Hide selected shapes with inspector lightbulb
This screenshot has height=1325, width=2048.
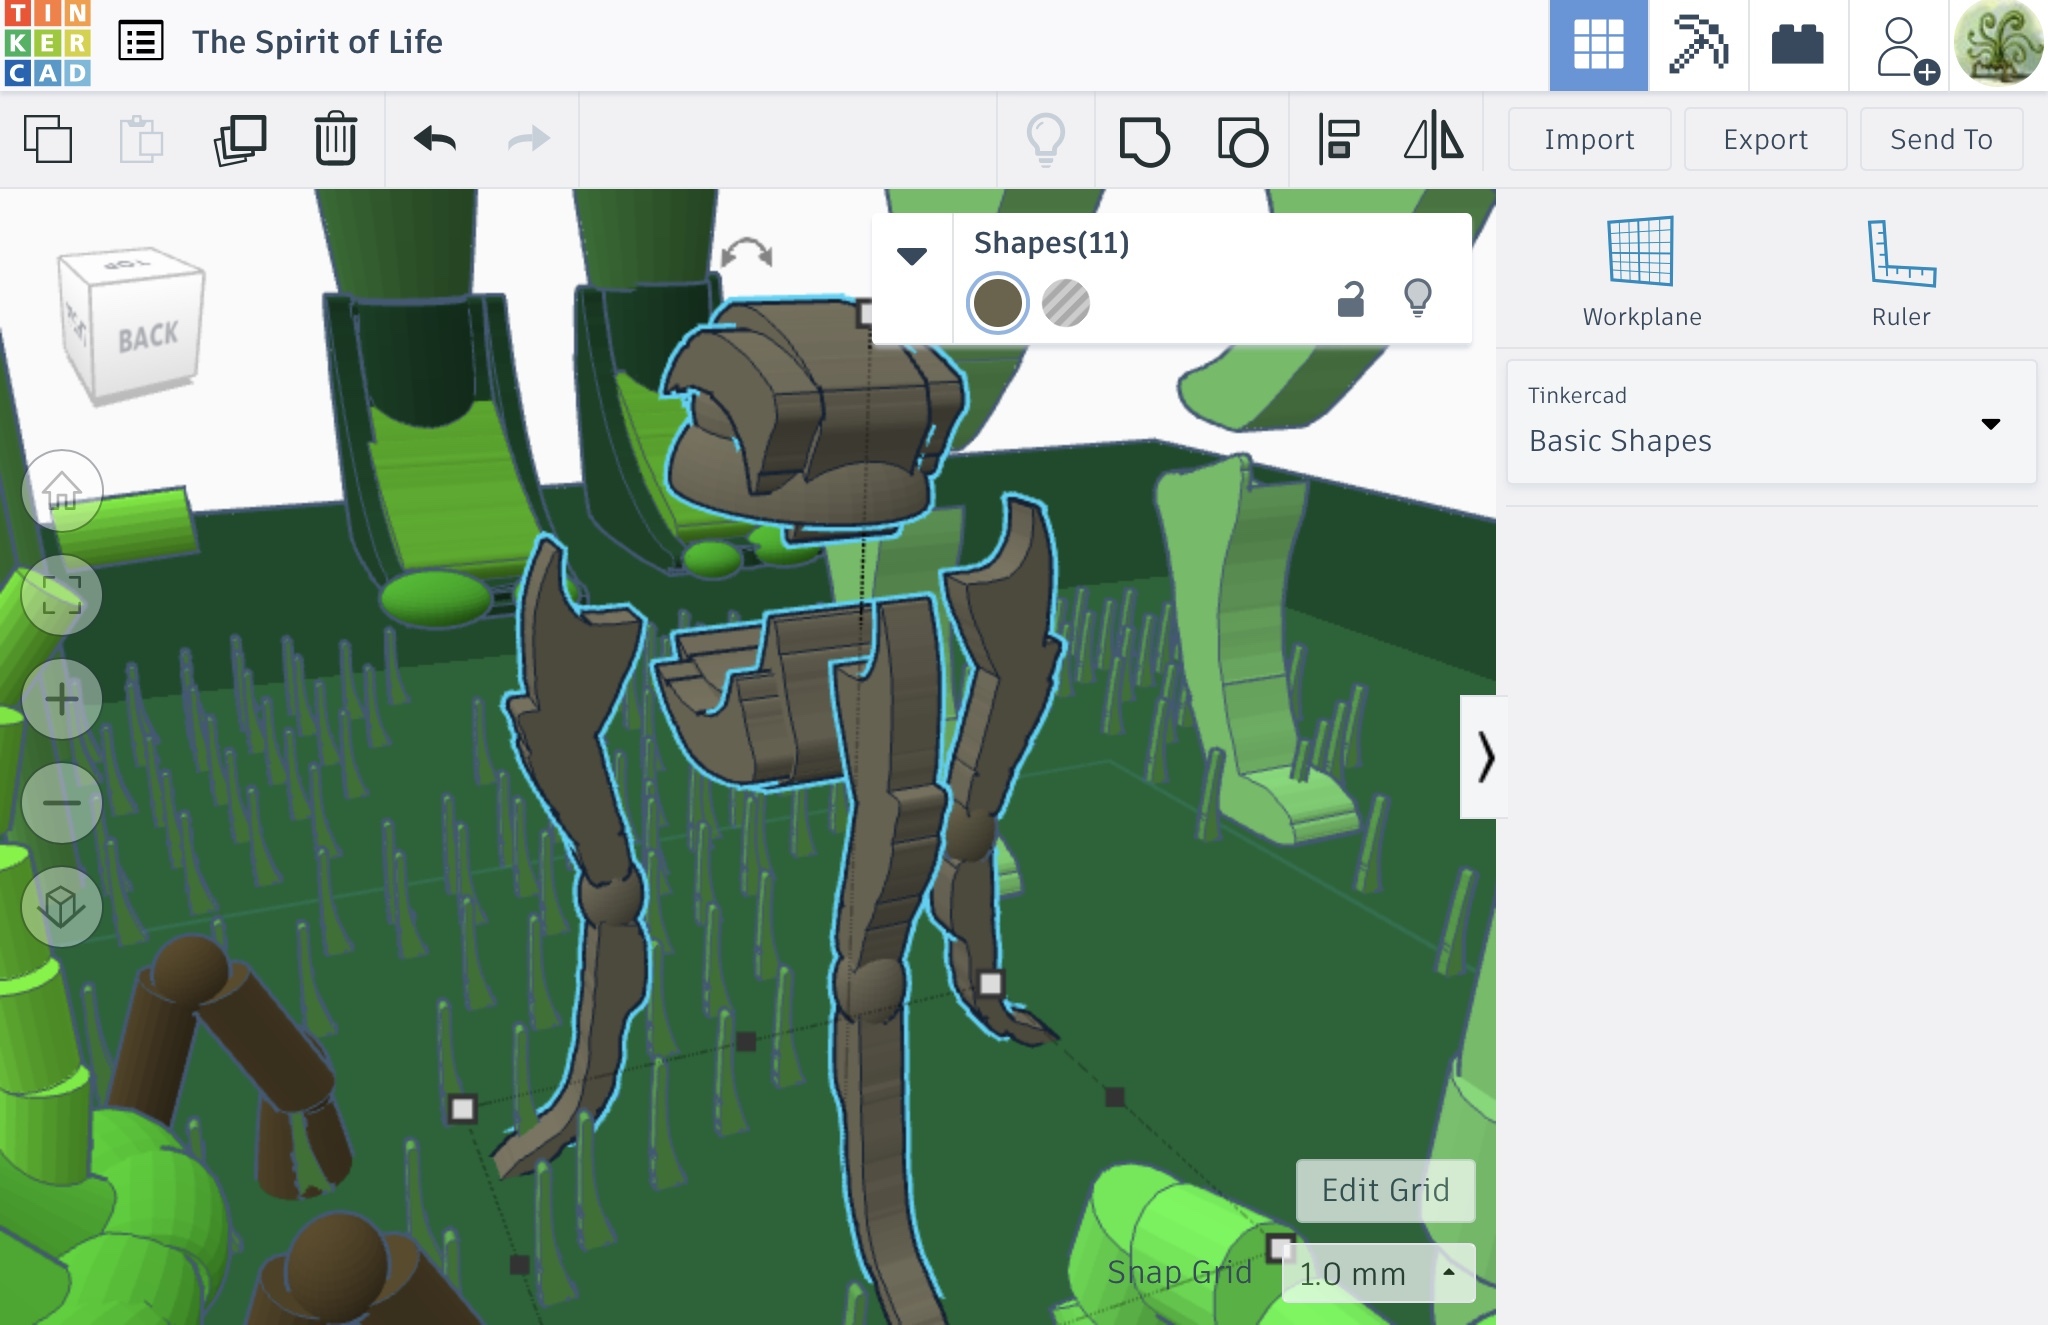pos(1418,298)
